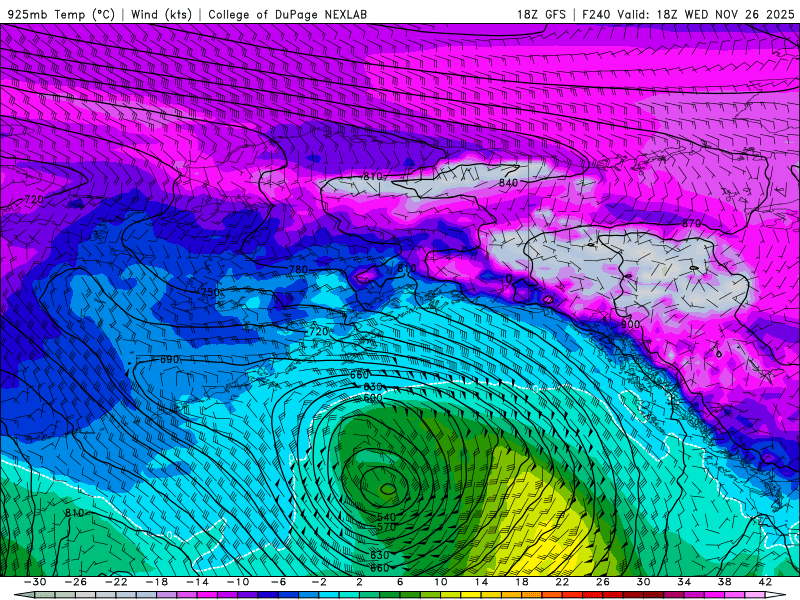Click the 840 contour line's label over gray area

point(508,182)
